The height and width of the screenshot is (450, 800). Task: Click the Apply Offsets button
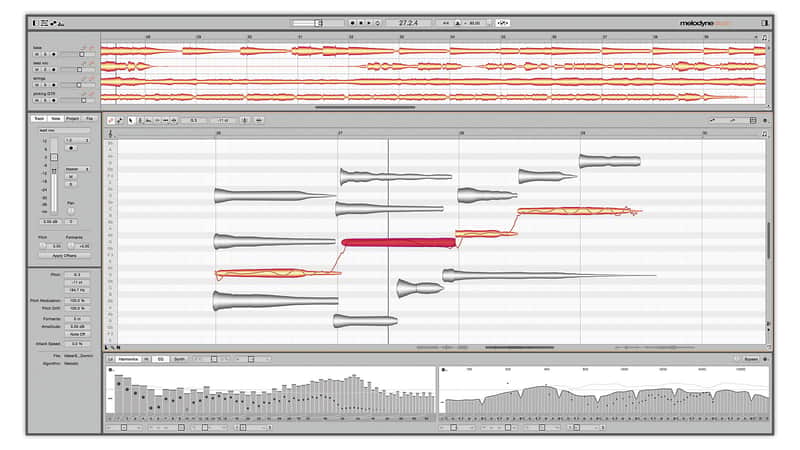[64, 256]
